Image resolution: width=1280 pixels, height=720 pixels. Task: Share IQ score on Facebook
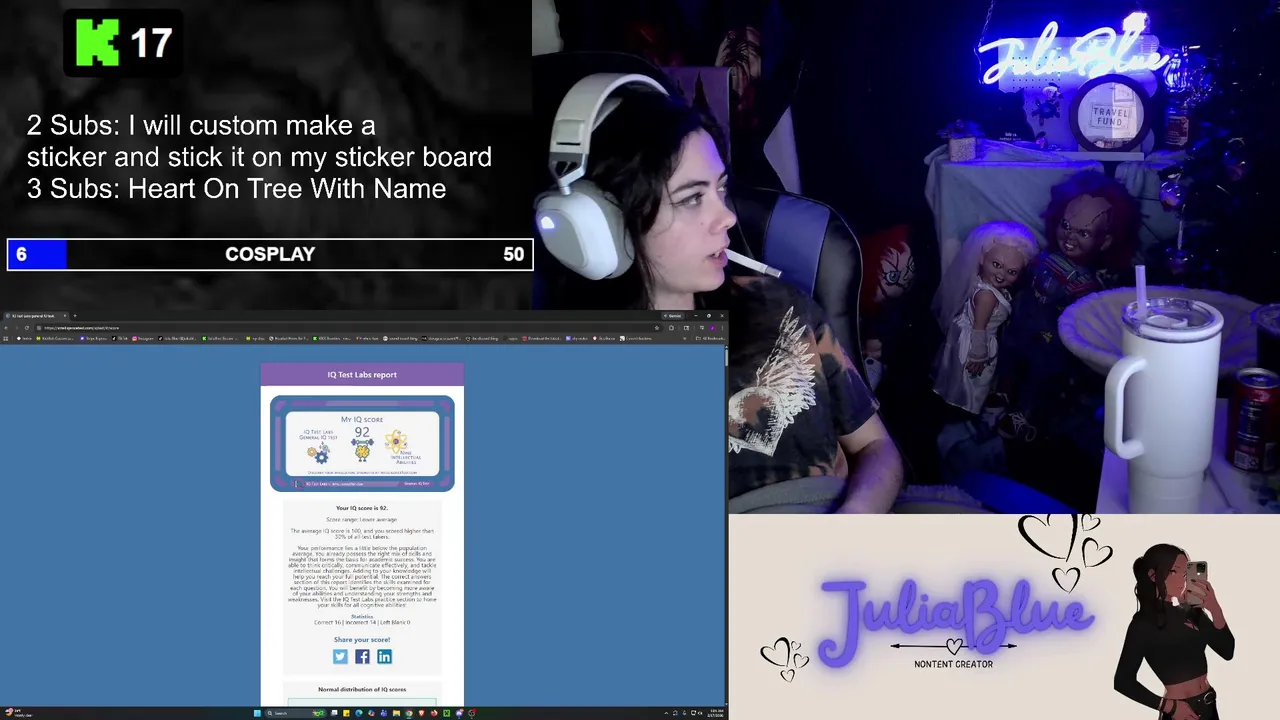coord(362,657)
